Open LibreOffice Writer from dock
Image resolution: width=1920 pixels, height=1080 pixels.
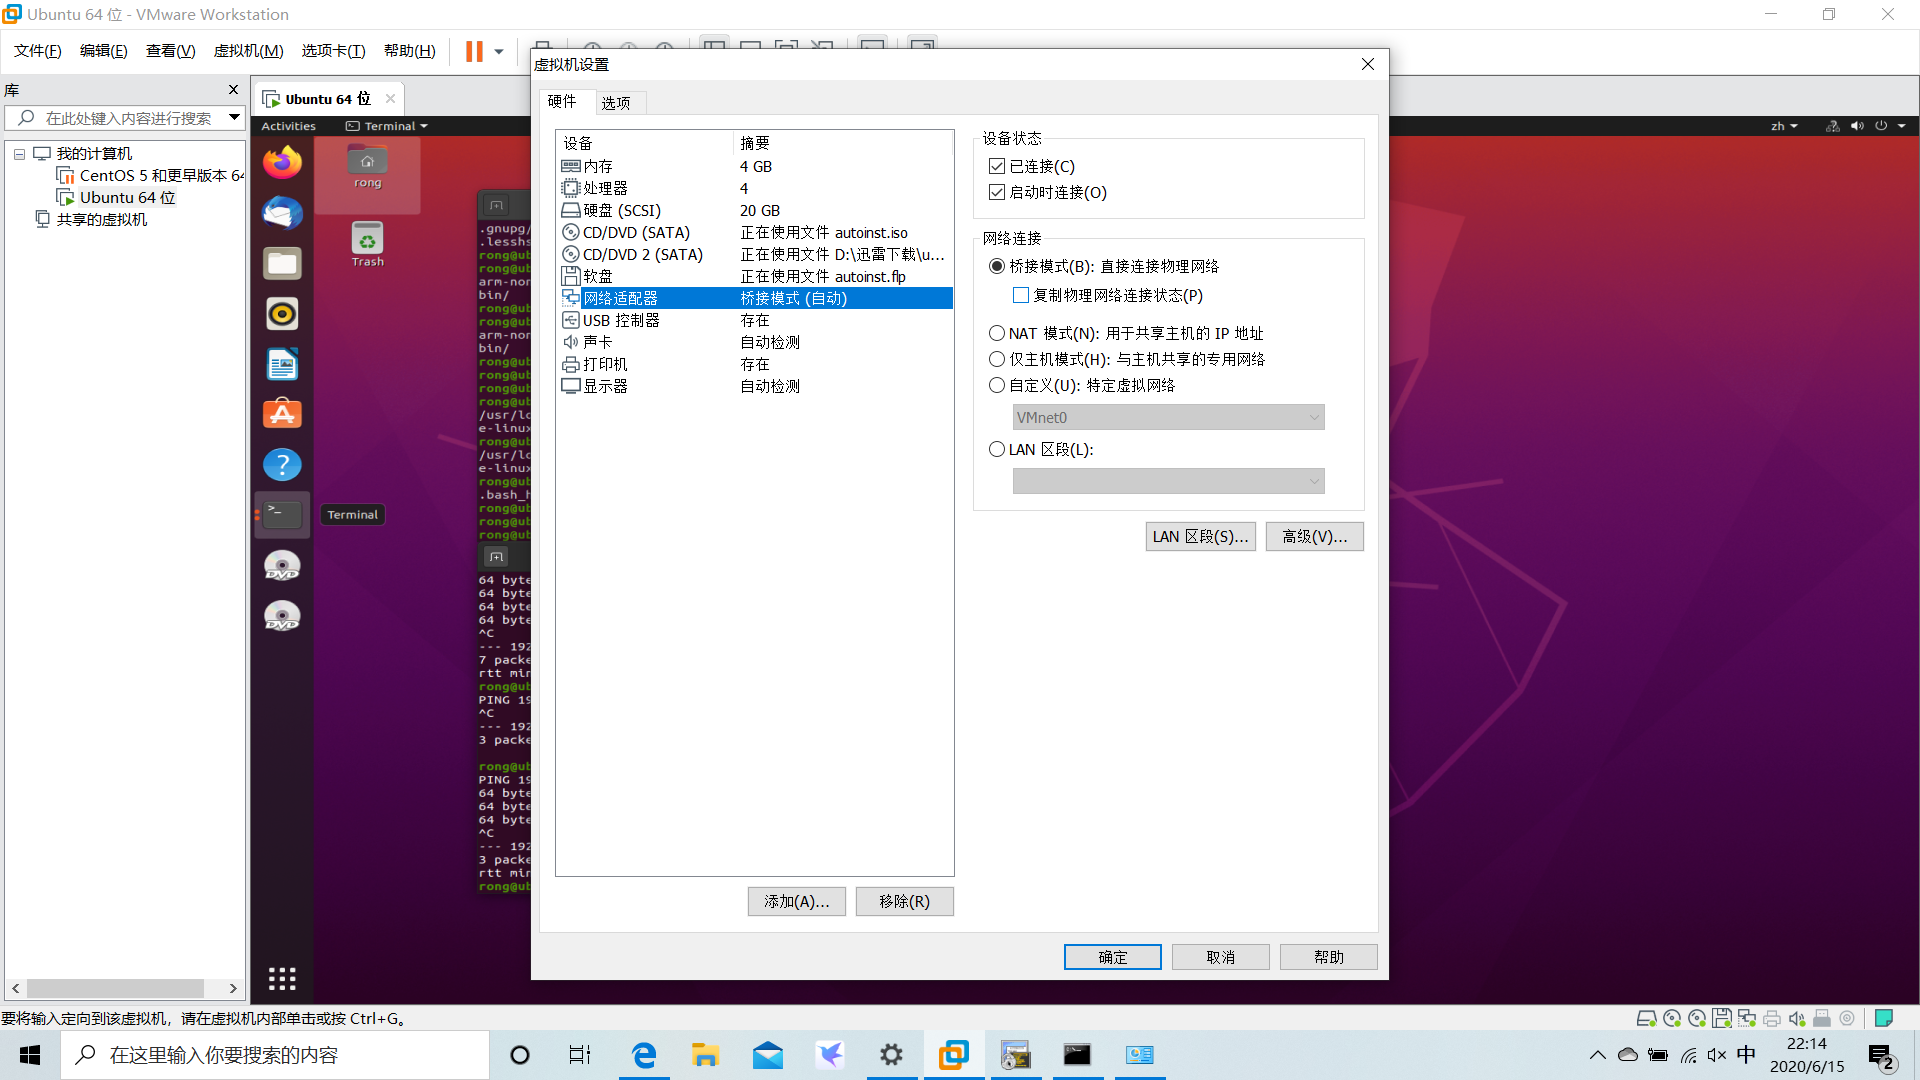[282, 364]
